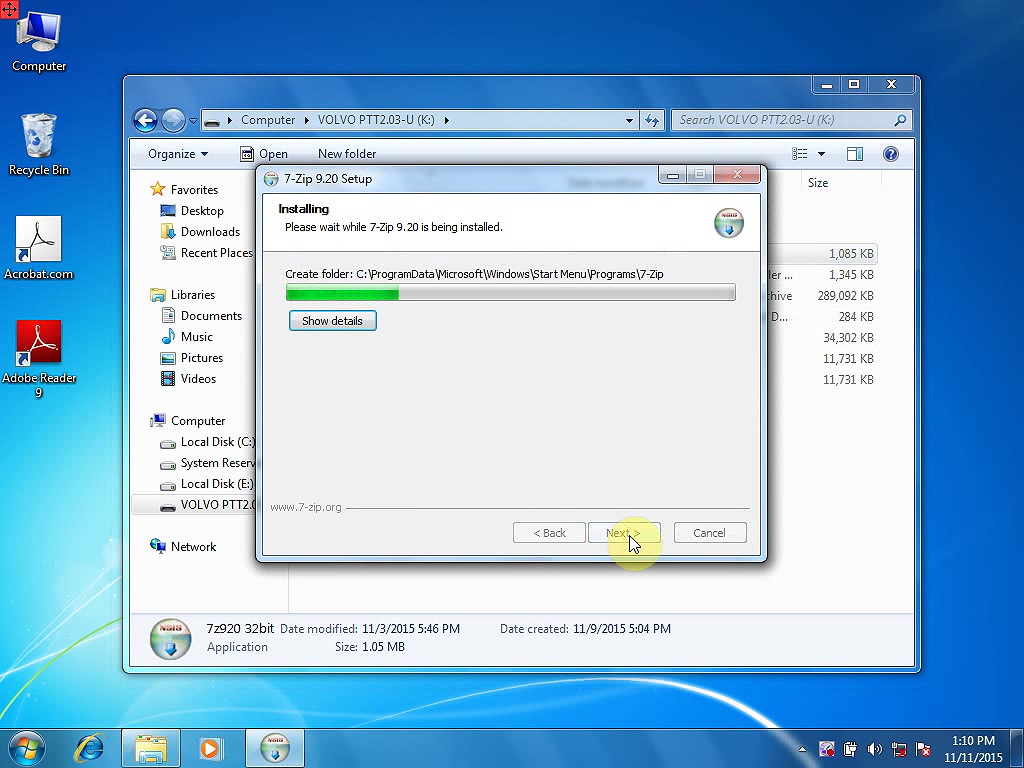Click the search magnifier icon in Explorer
The image size is (1024, 768).
[900, 120]
